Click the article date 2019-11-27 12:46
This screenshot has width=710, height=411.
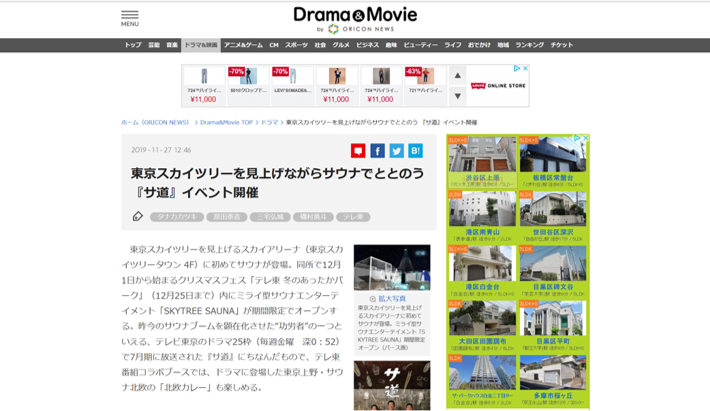coord(161,150)
